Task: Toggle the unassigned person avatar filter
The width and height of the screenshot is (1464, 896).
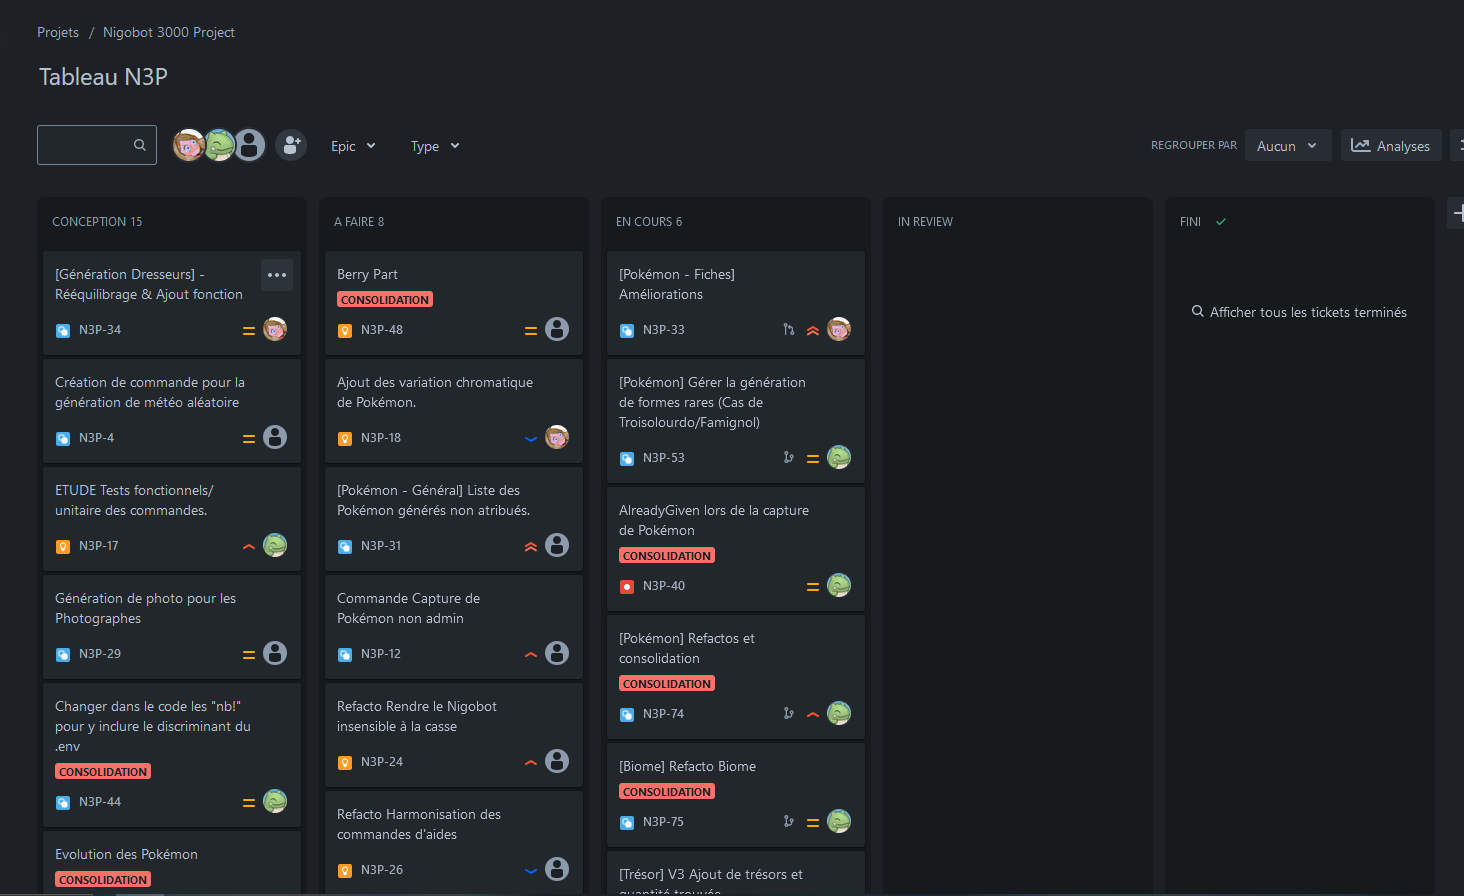Action: tap(249, 144)
